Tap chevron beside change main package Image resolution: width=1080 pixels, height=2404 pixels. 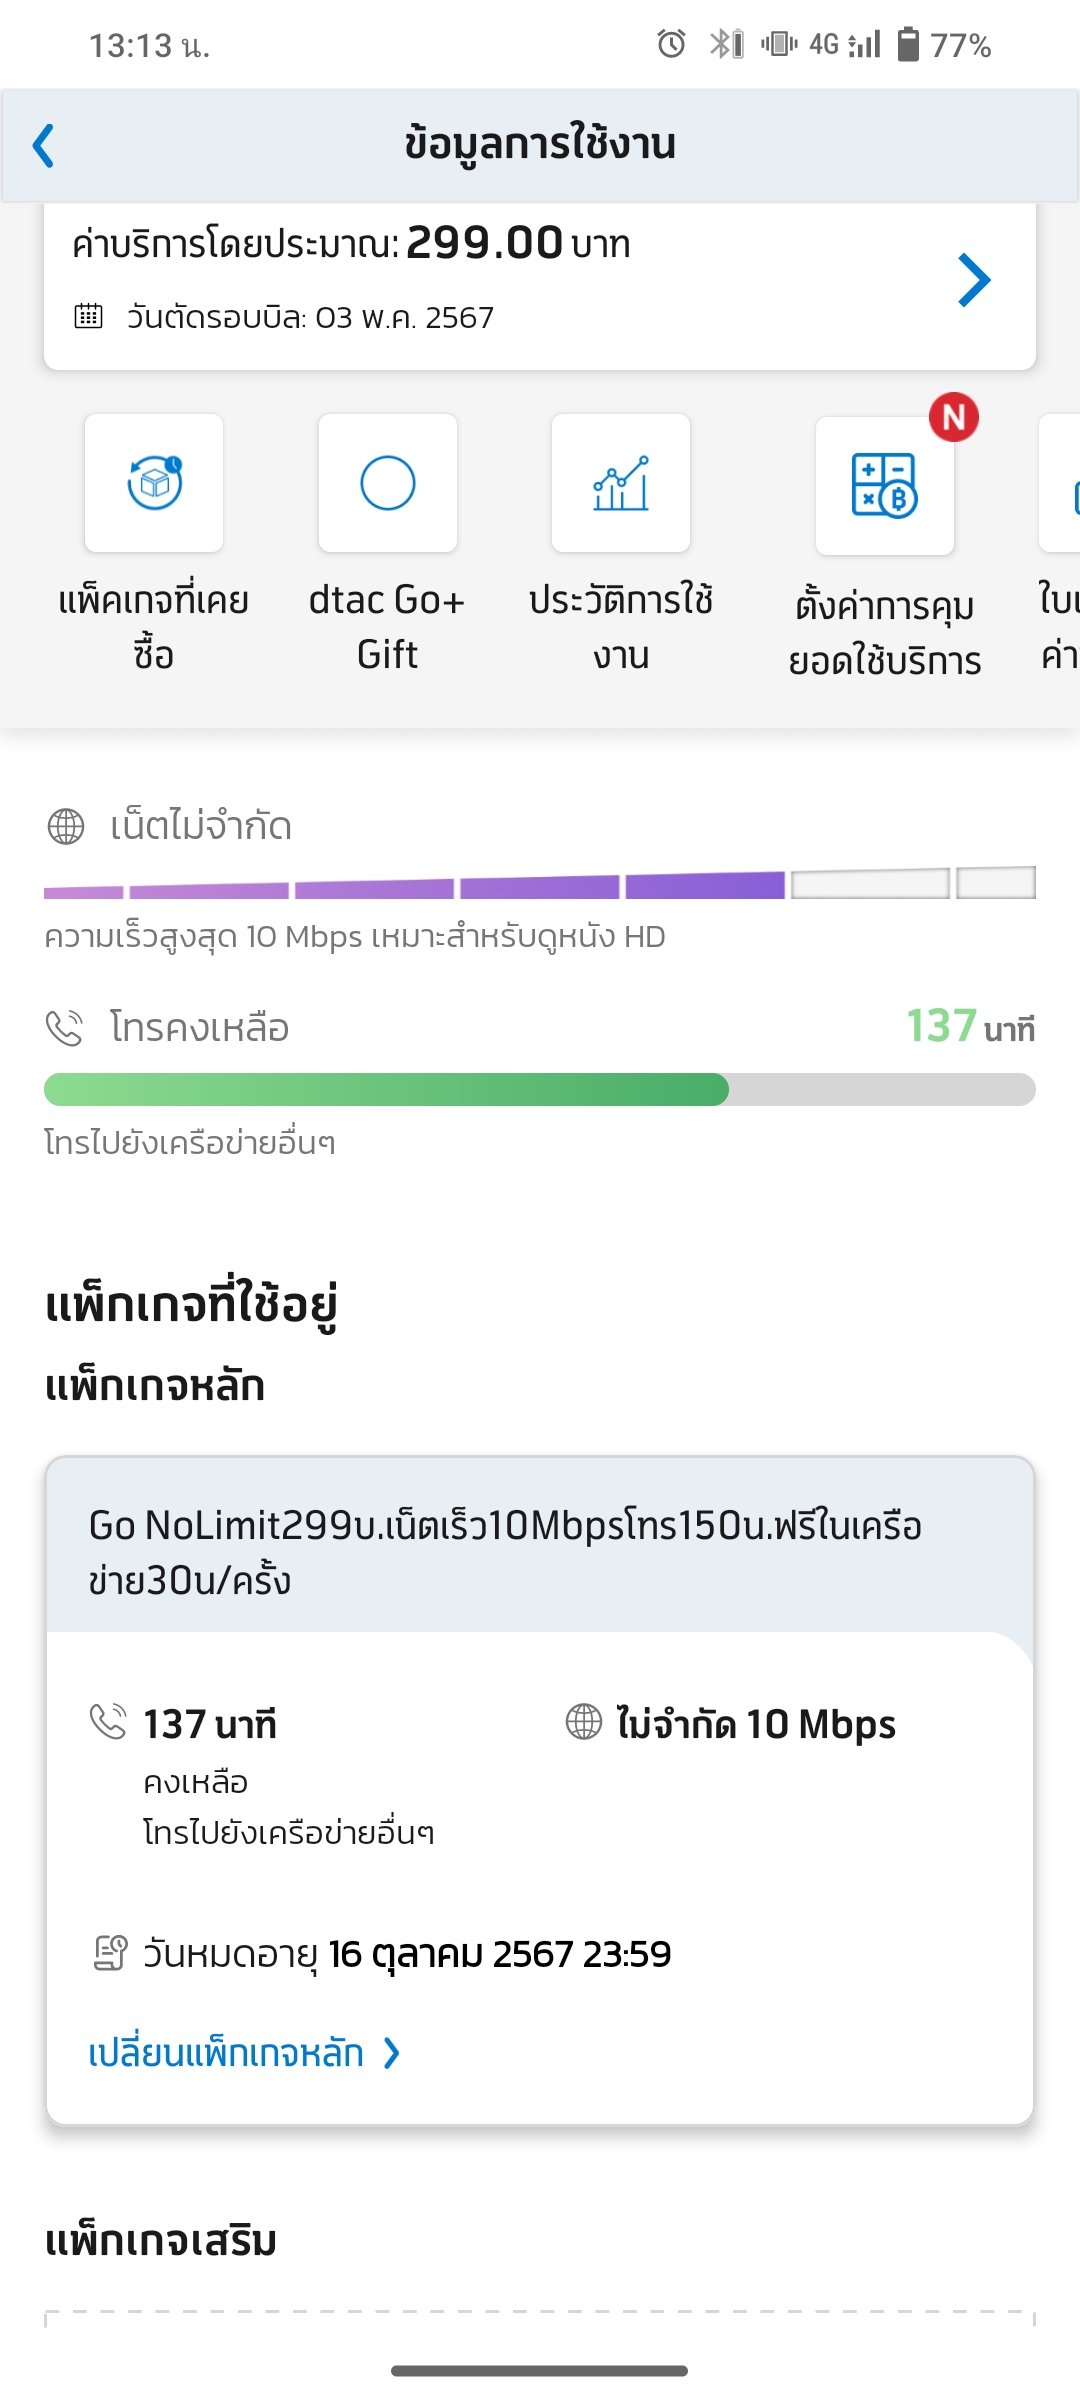click(393, 2054)
